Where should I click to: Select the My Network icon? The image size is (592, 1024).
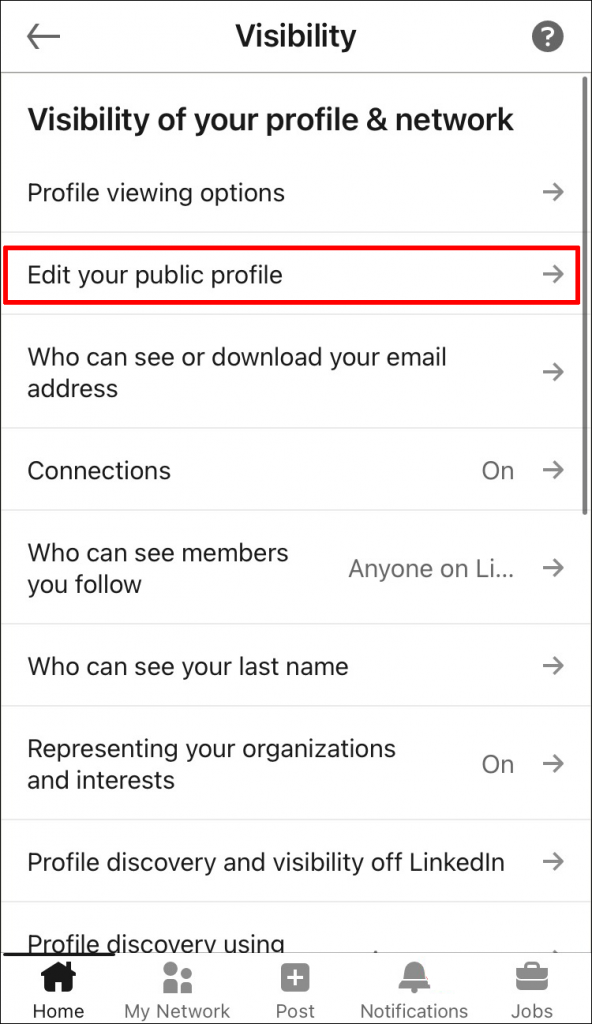(x=177, y=985)
